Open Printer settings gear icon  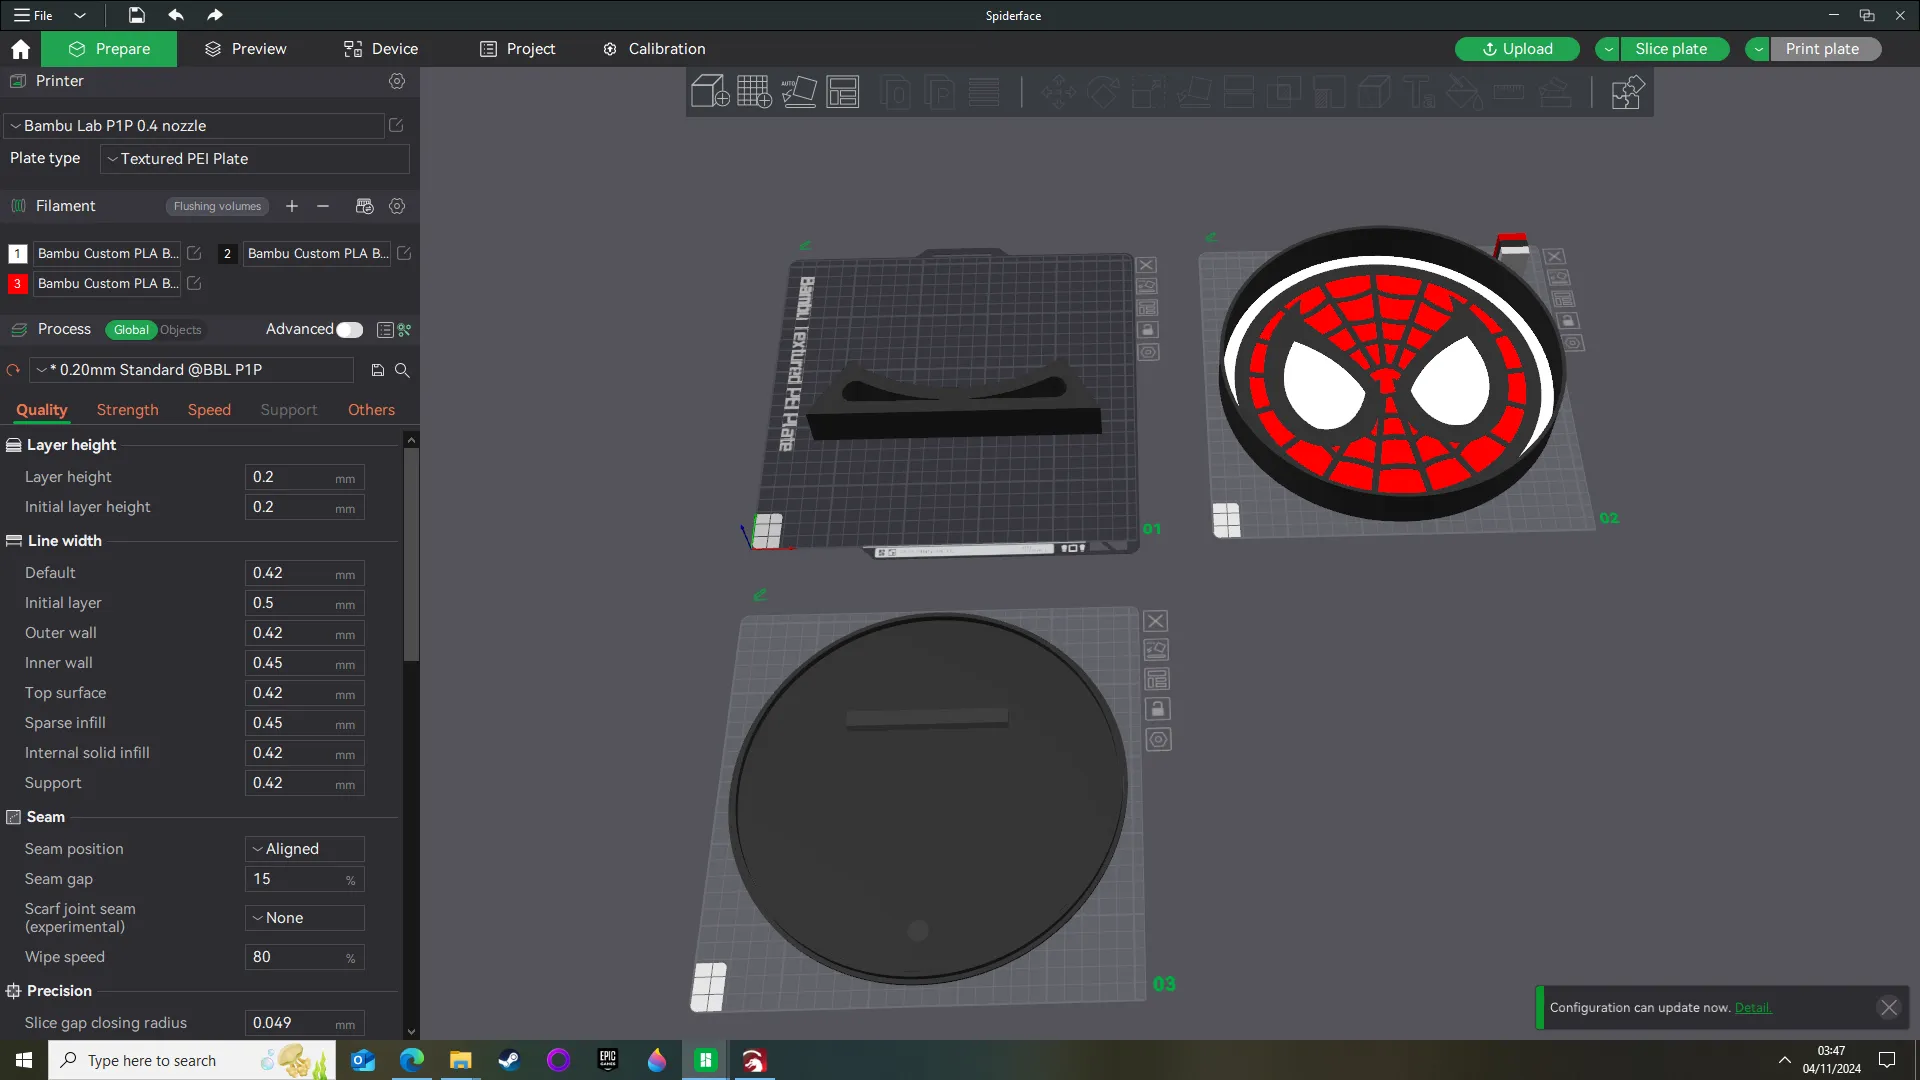(x=397, y=81)
